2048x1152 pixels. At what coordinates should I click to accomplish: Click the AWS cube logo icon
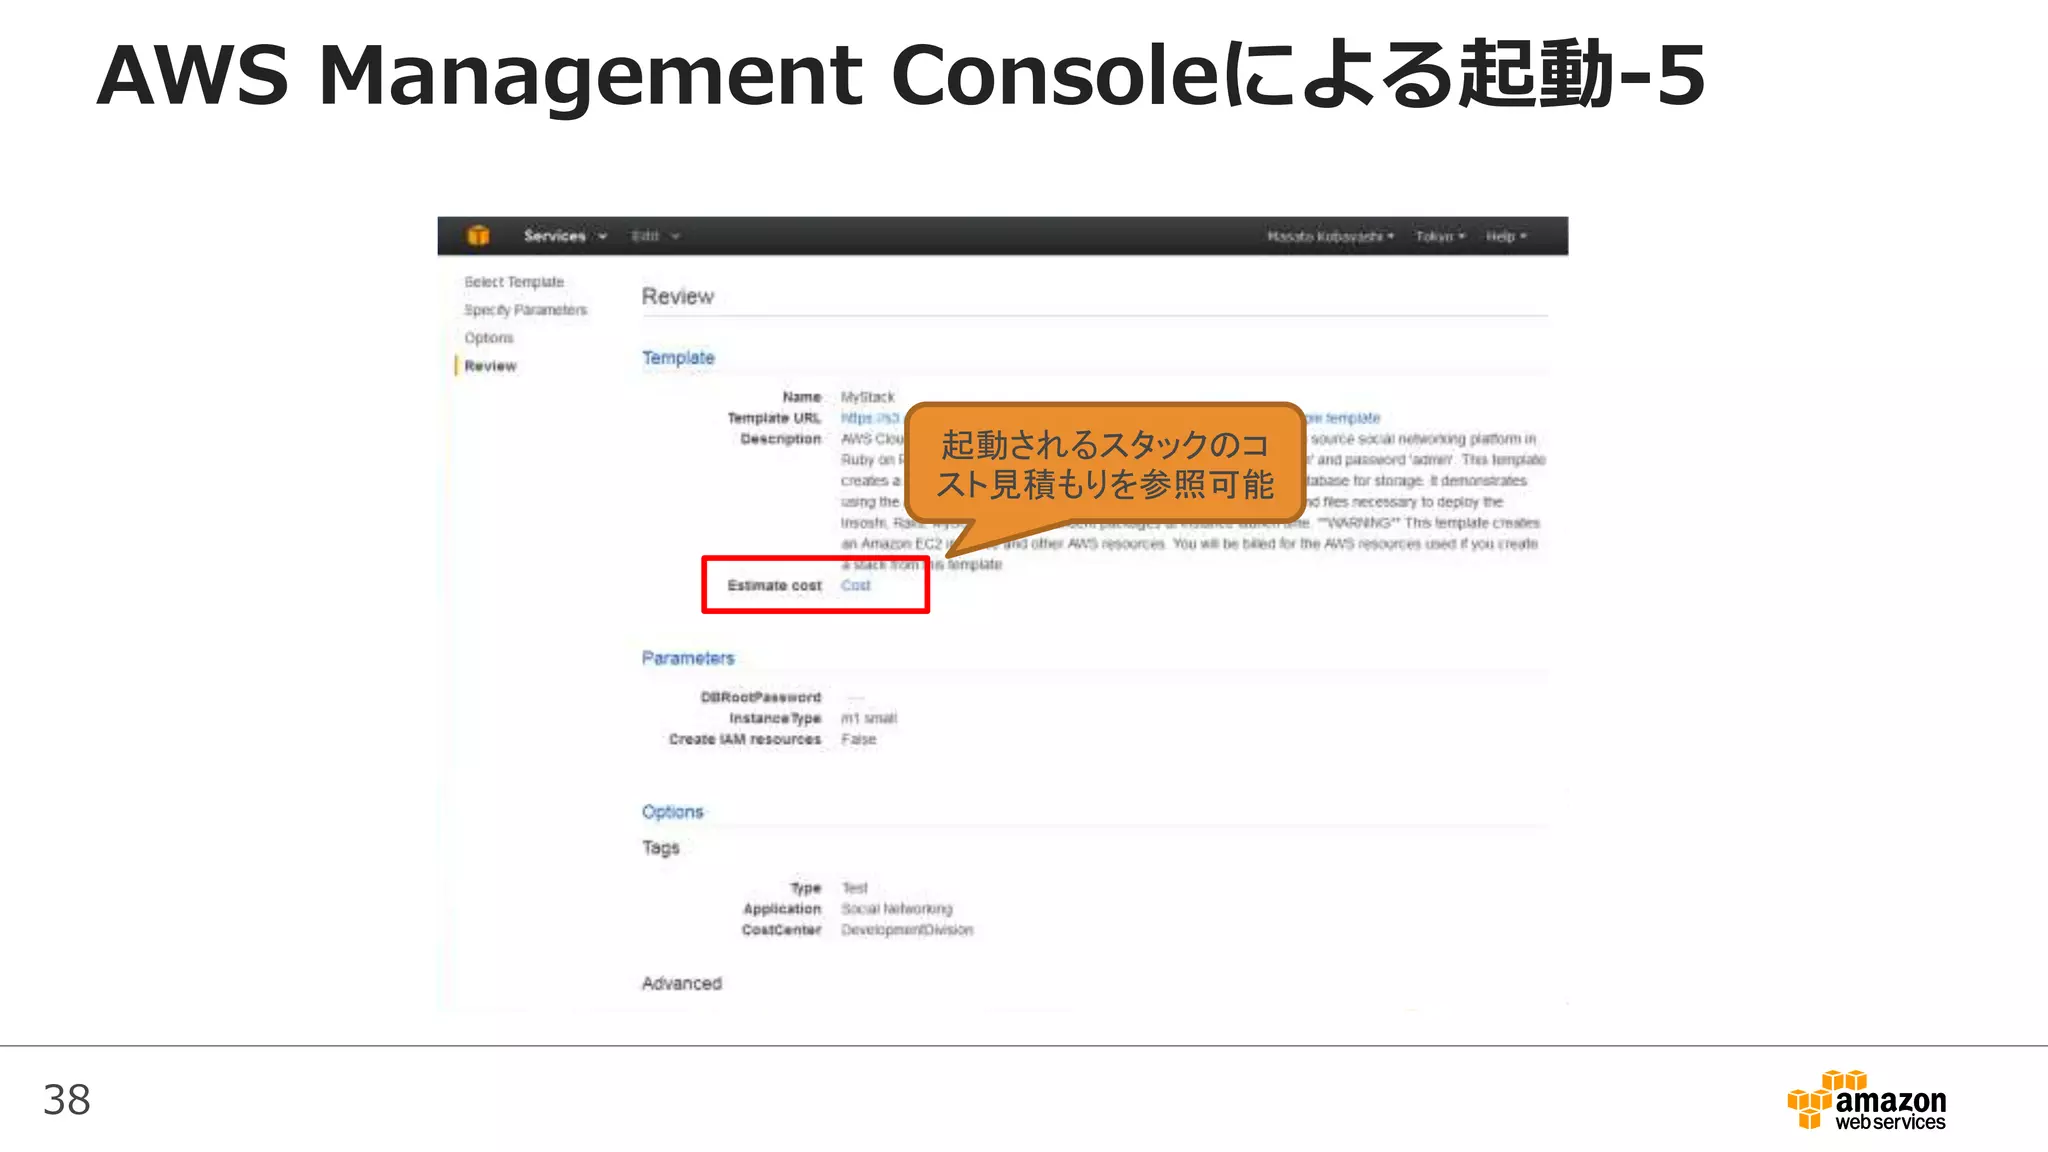tap(478, 236)
